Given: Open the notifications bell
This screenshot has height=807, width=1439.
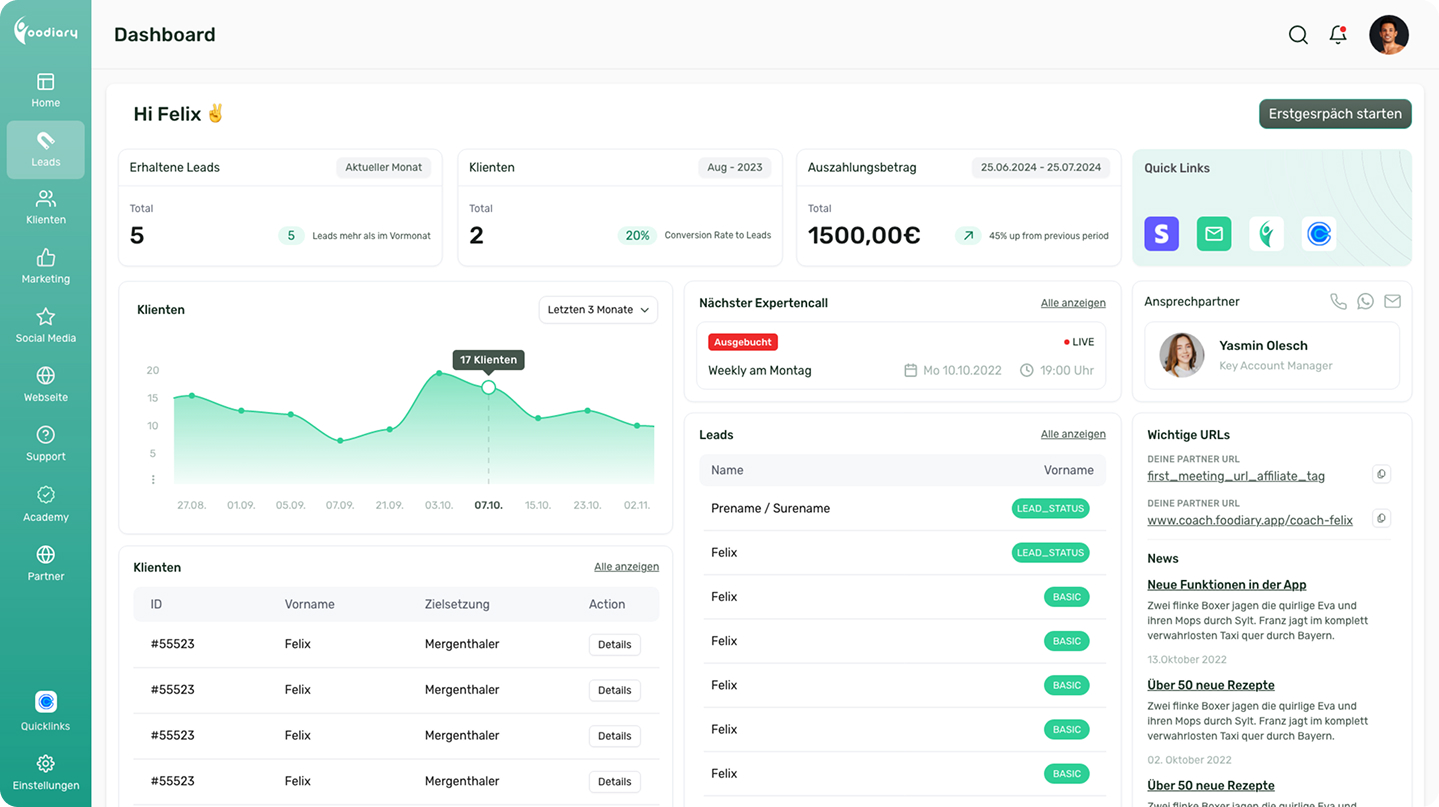Looking at the screenshot, I should pyautogui.click(x=1338, y=35).
